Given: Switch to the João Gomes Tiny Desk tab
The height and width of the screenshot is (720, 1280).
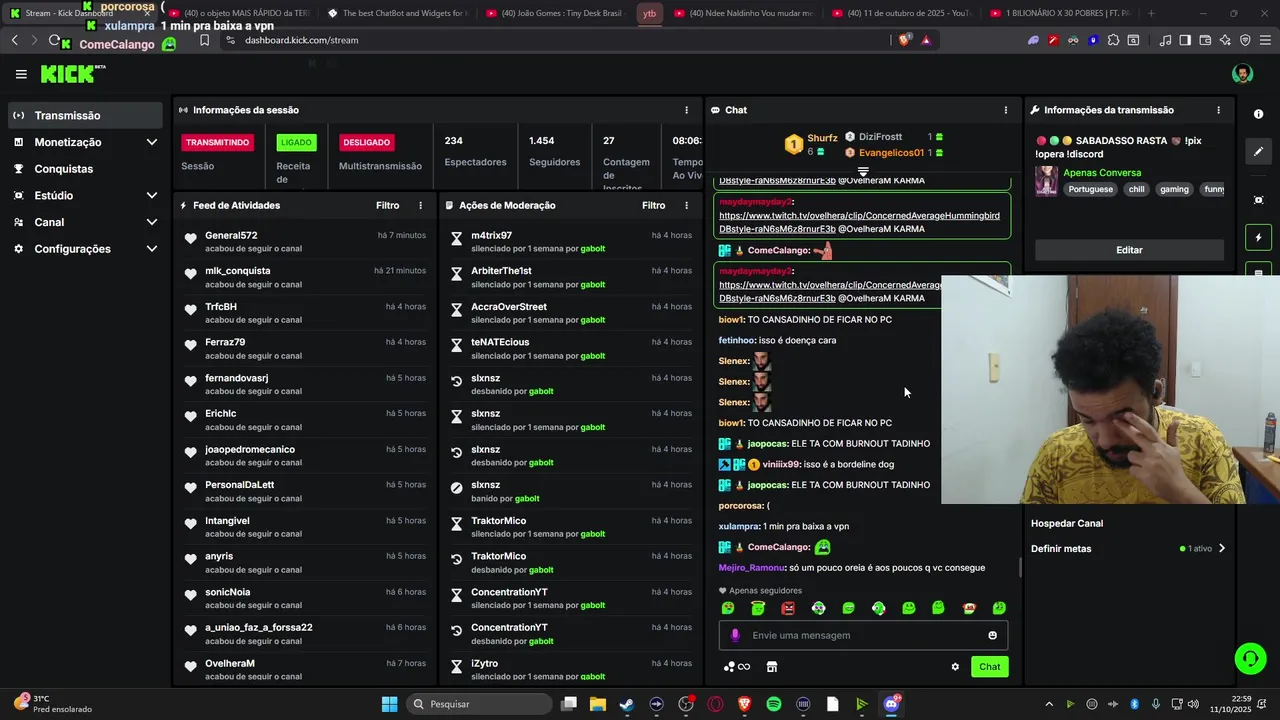Looking at the screenshot, I should coord(555,13).
